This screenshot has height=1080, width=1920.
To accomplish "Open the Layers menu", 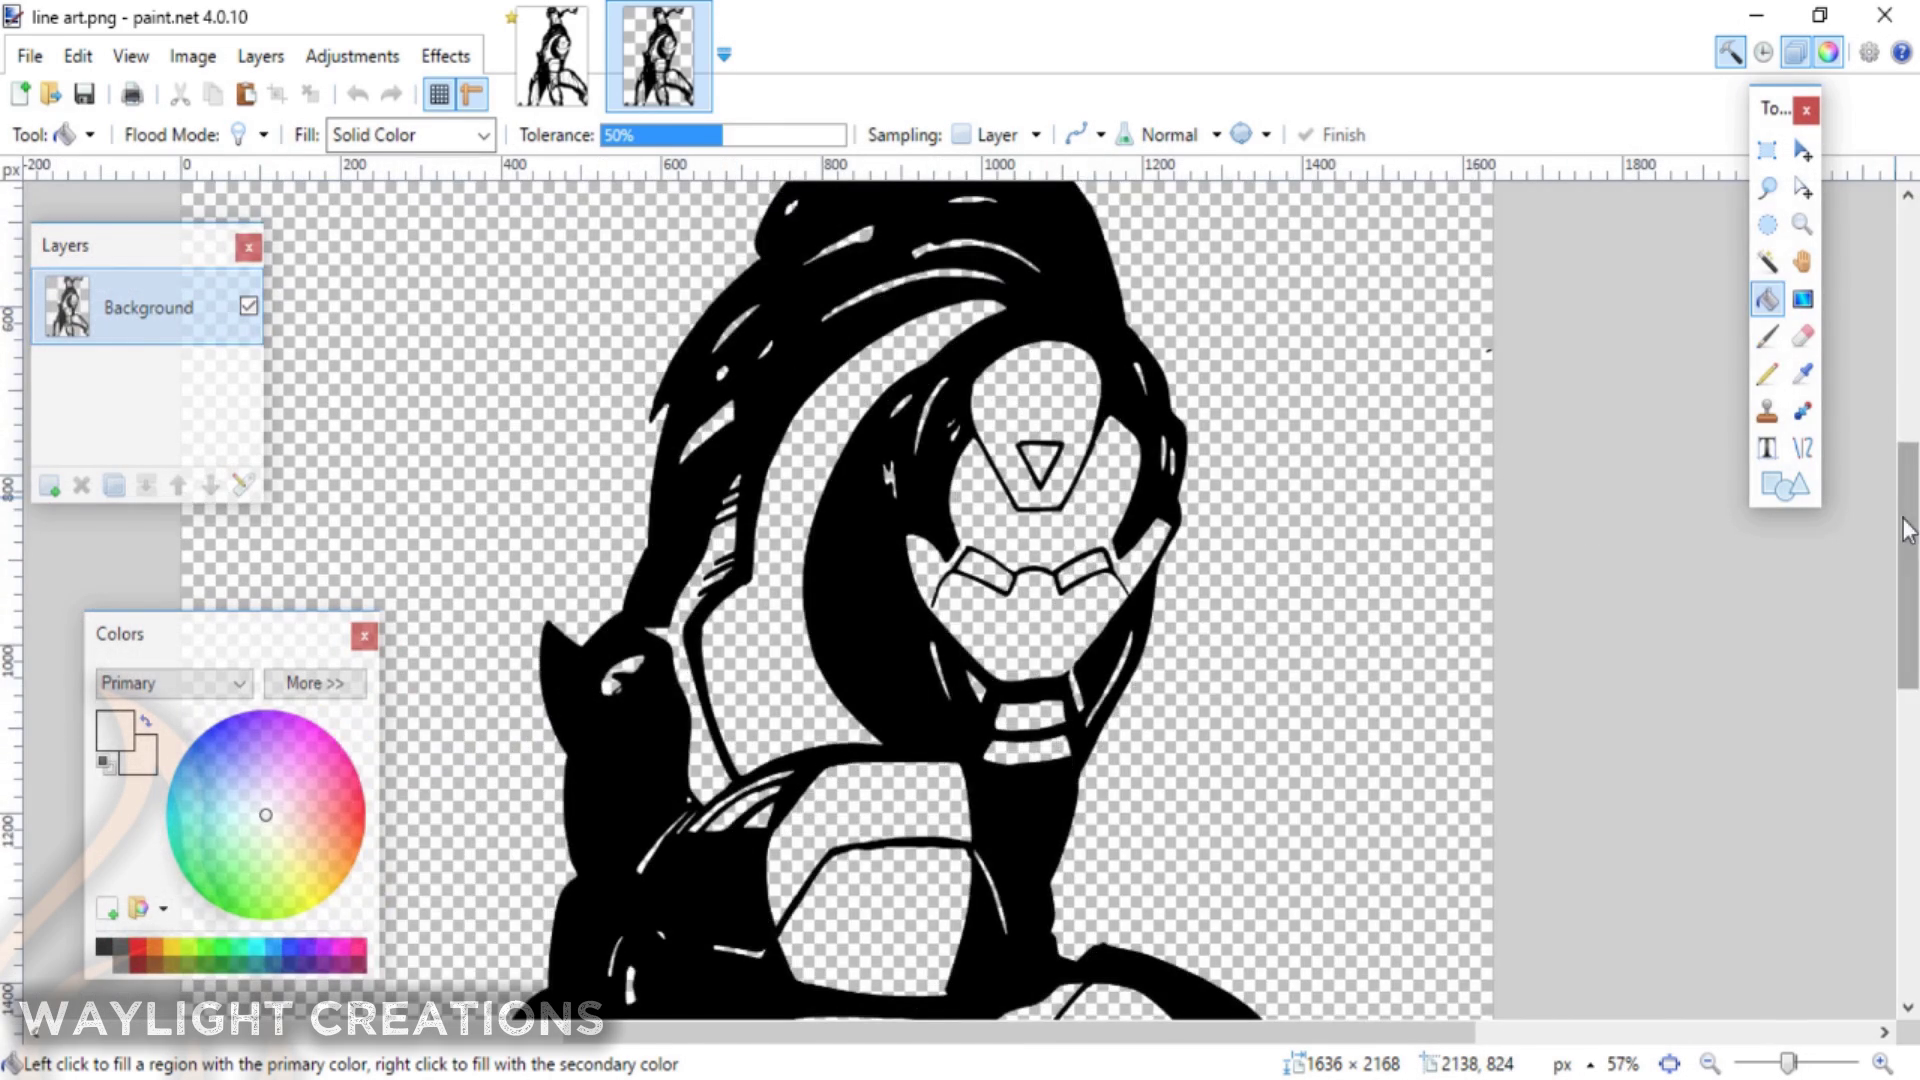I will coord(261,56).
